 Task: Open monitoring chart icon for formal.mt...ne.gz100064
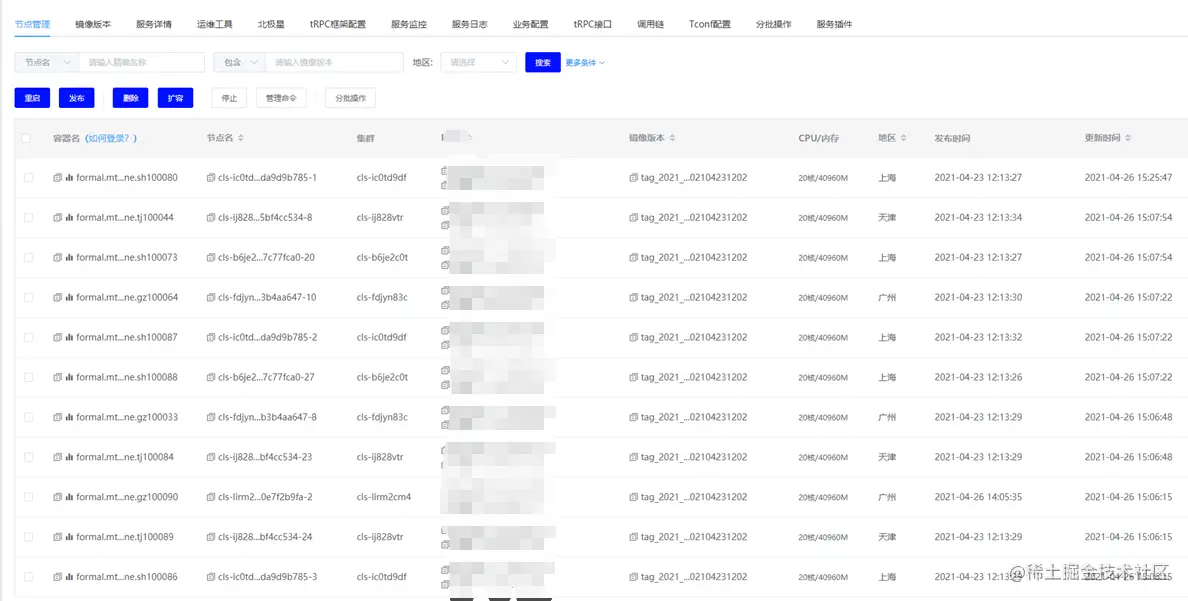(69, 297)
